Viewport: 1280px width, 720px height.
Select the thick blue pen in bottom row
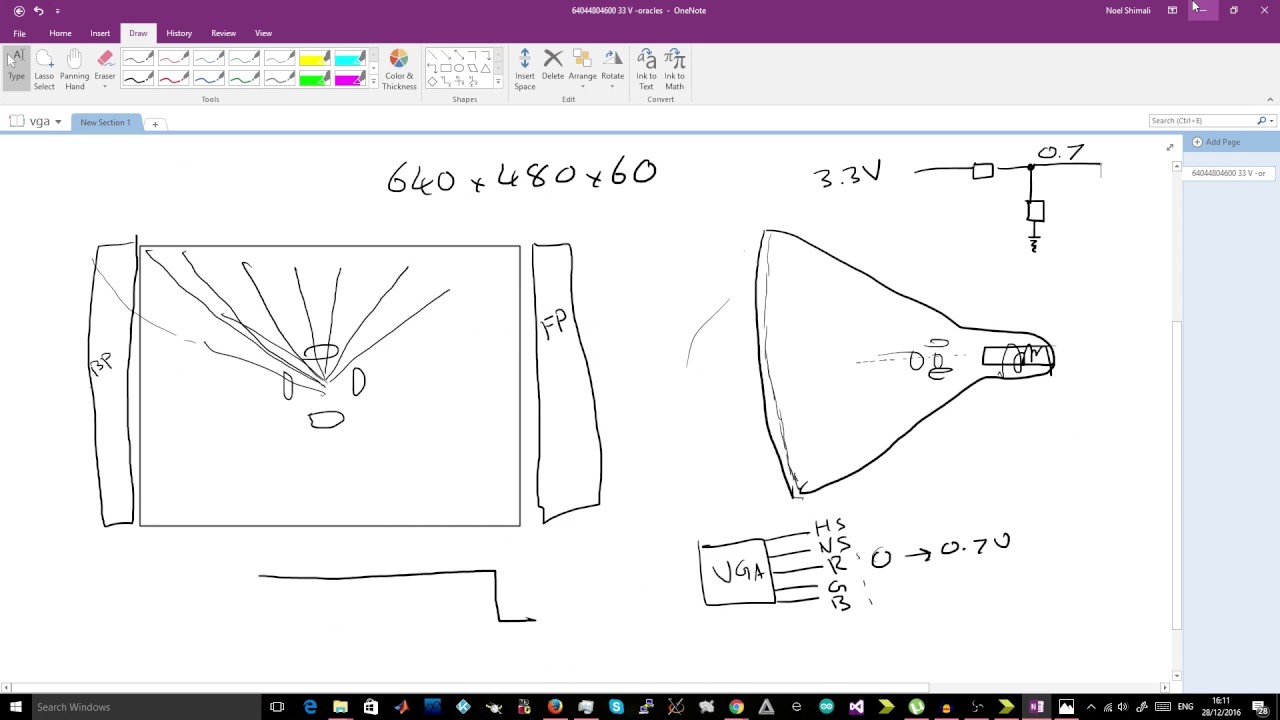(208, 78)
